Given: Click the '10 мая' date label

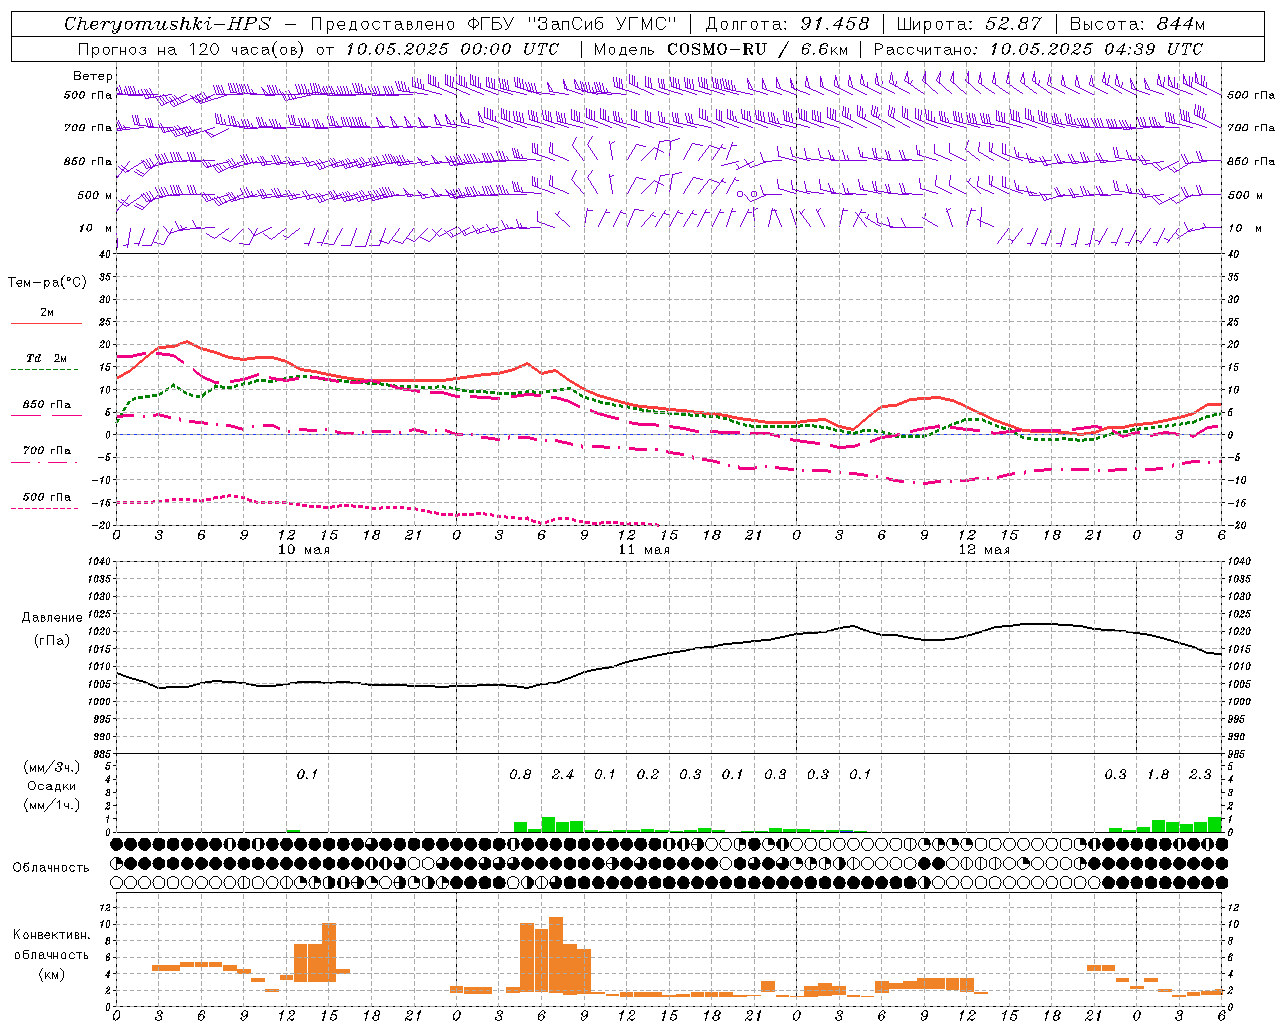Looking at the screenshot, I should (304, 550).
